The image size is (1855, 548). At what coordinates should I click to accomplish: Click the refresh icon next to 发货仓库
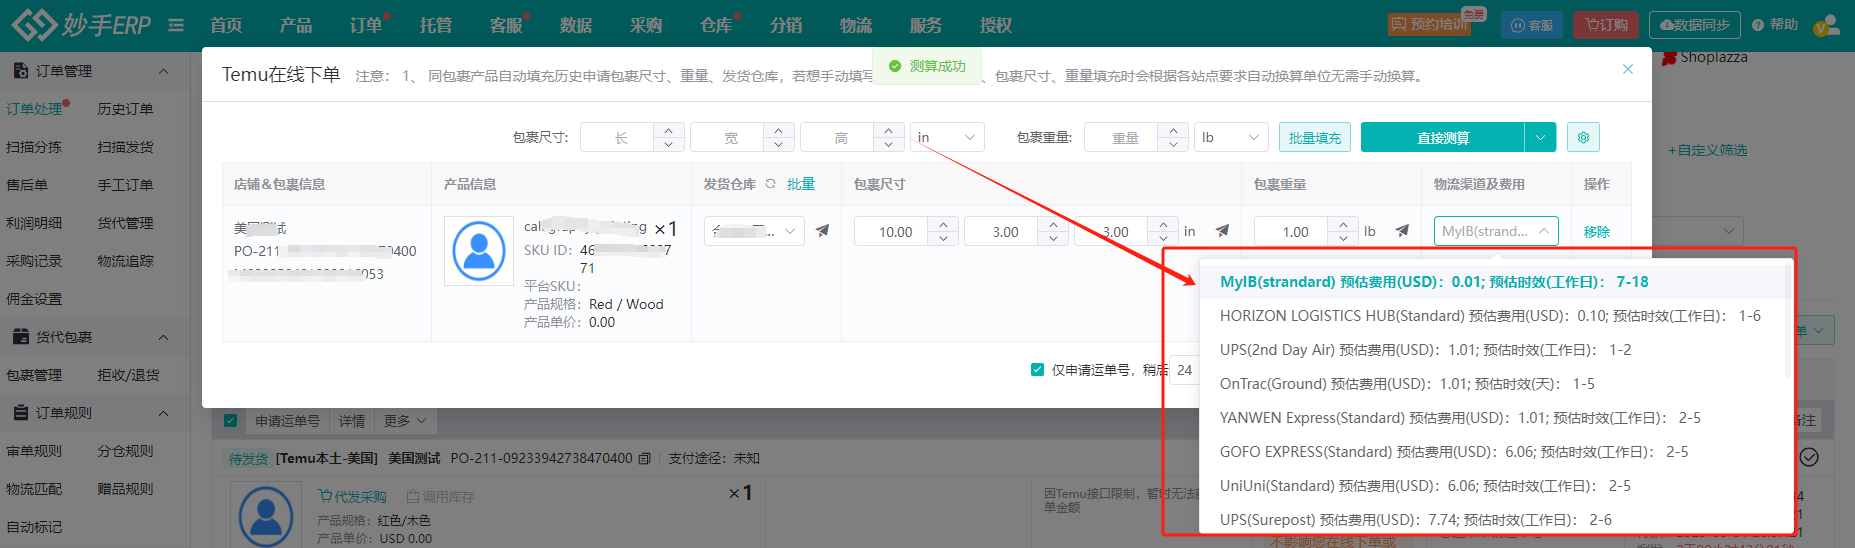click(x=770, y=184)
